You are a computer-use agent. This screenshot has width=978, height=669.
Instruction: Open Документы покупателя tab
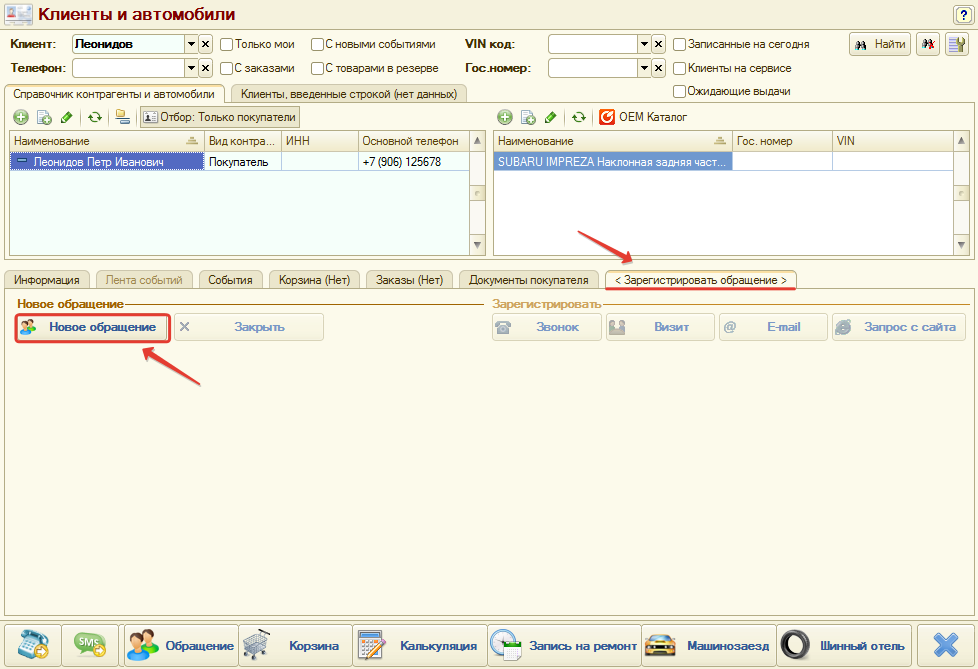528,280
